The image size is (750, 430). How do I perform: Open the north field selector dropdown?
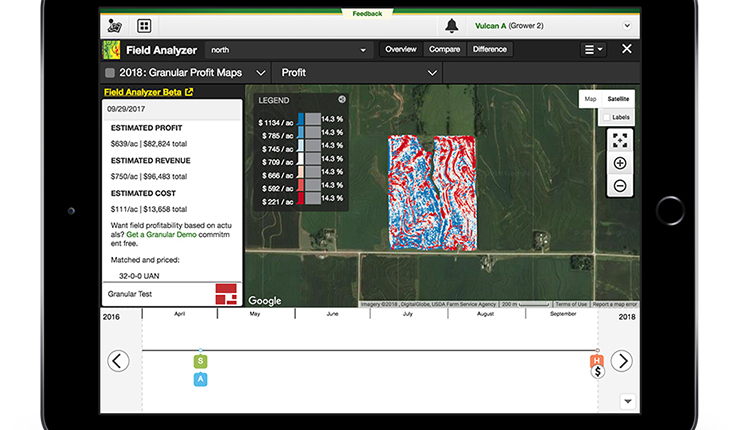coord(288,50)
